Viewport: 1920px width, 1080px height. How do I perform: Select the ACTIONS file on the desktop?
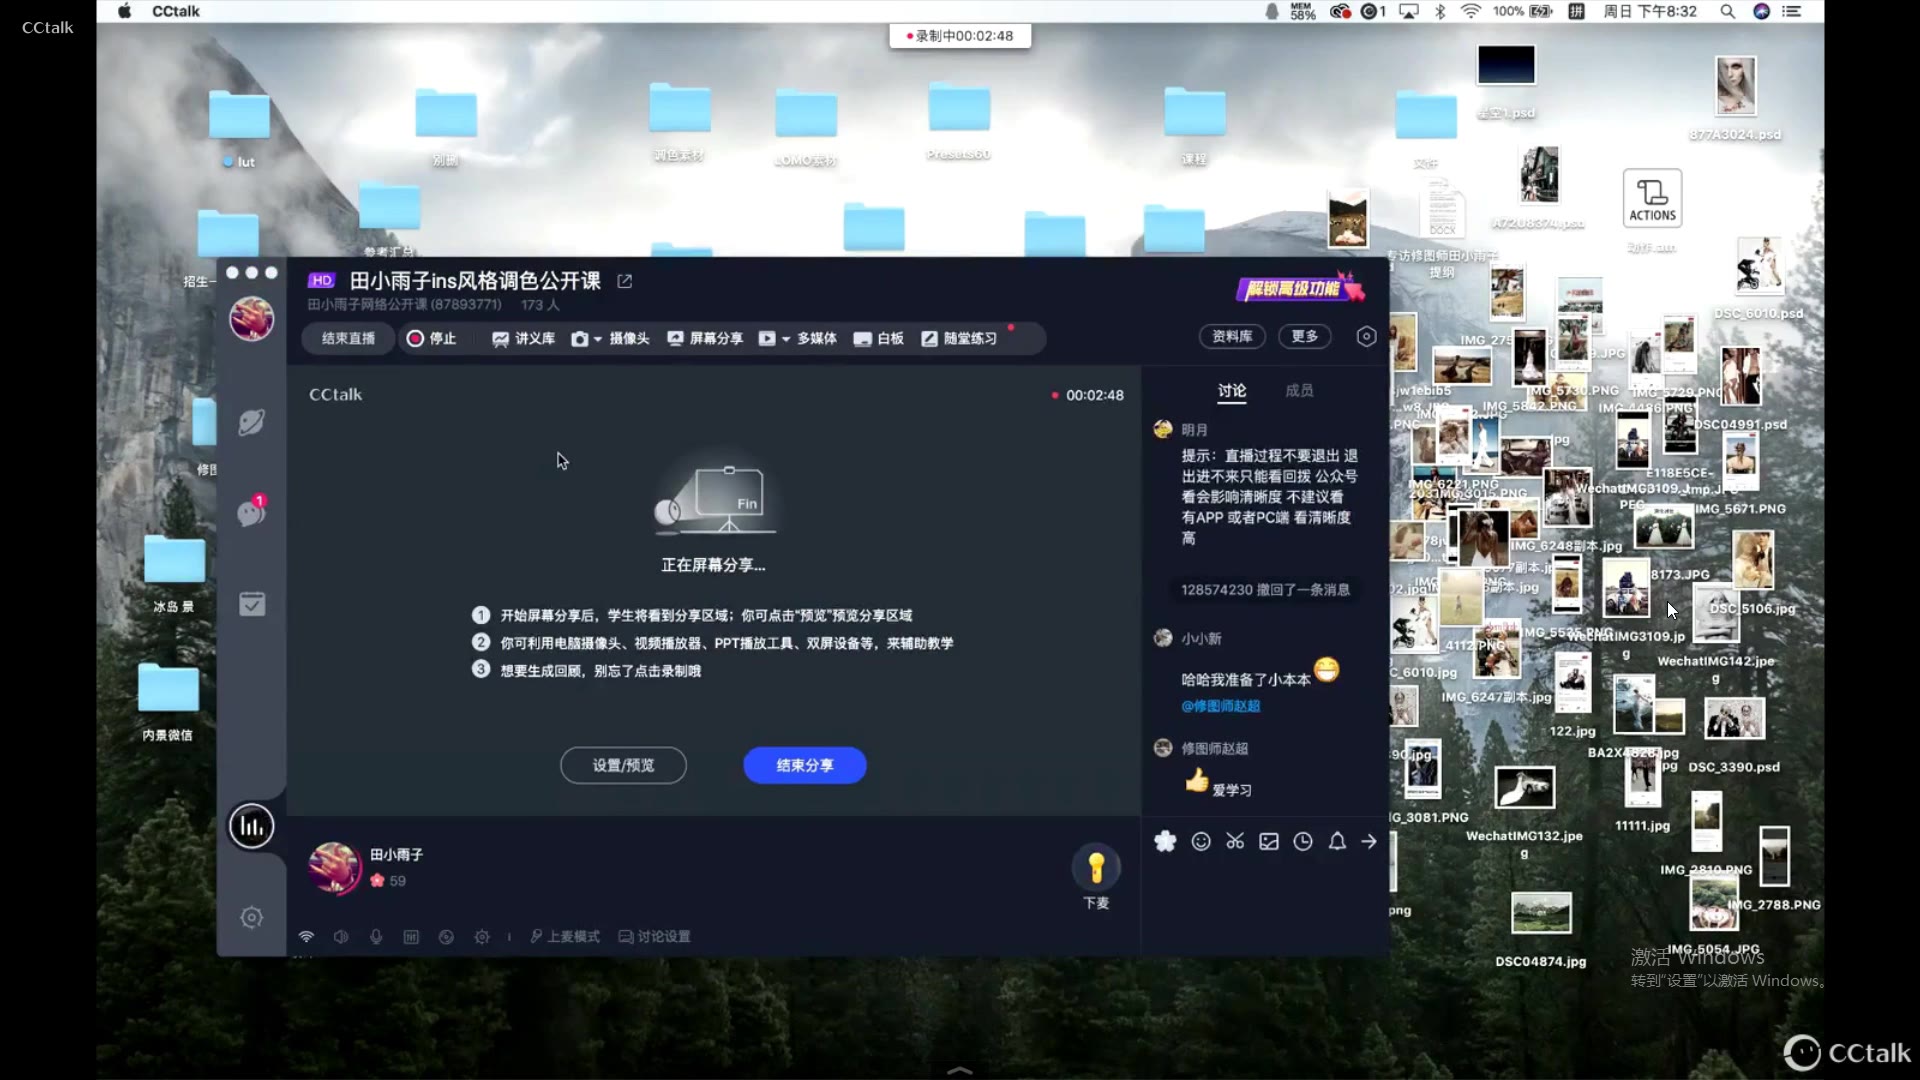click(1652, 198)
